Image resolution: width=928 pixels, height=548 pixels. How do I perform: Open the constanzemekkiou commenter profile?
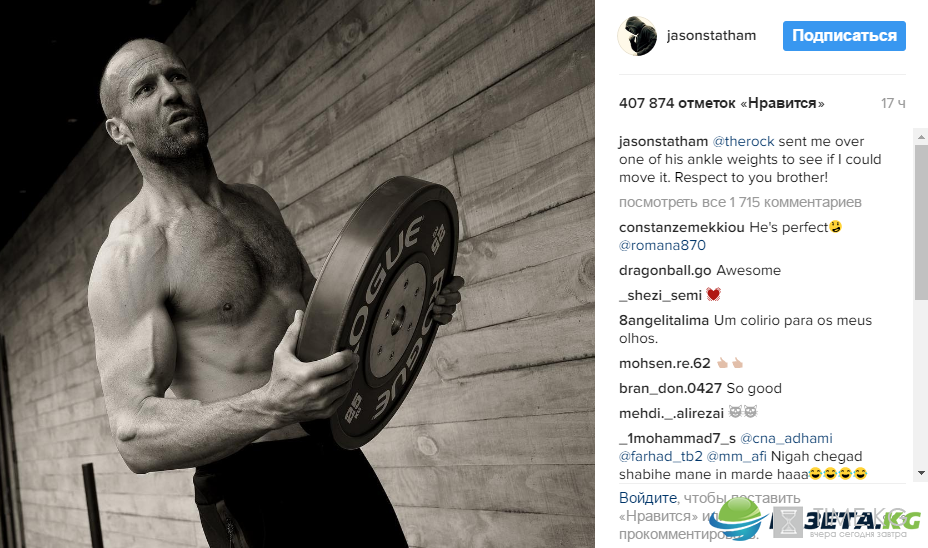682,227
